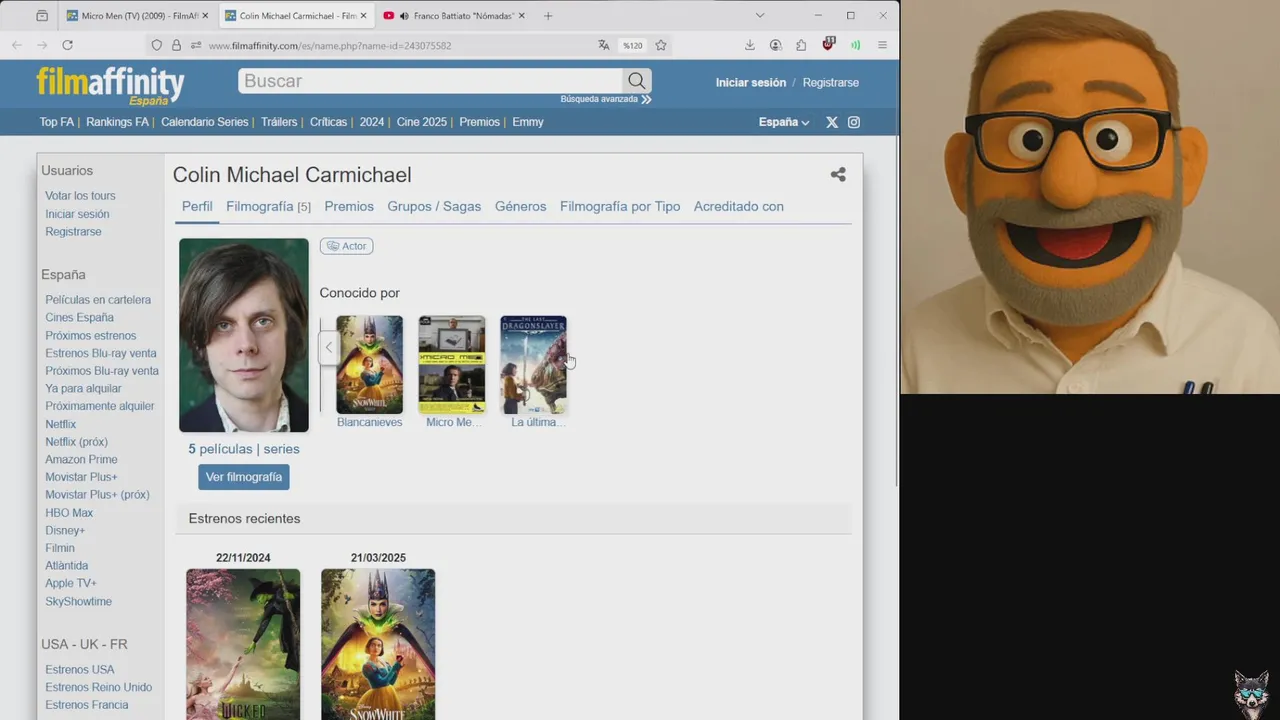Click the uBlock shield extension icon

[x=828, y=44]
